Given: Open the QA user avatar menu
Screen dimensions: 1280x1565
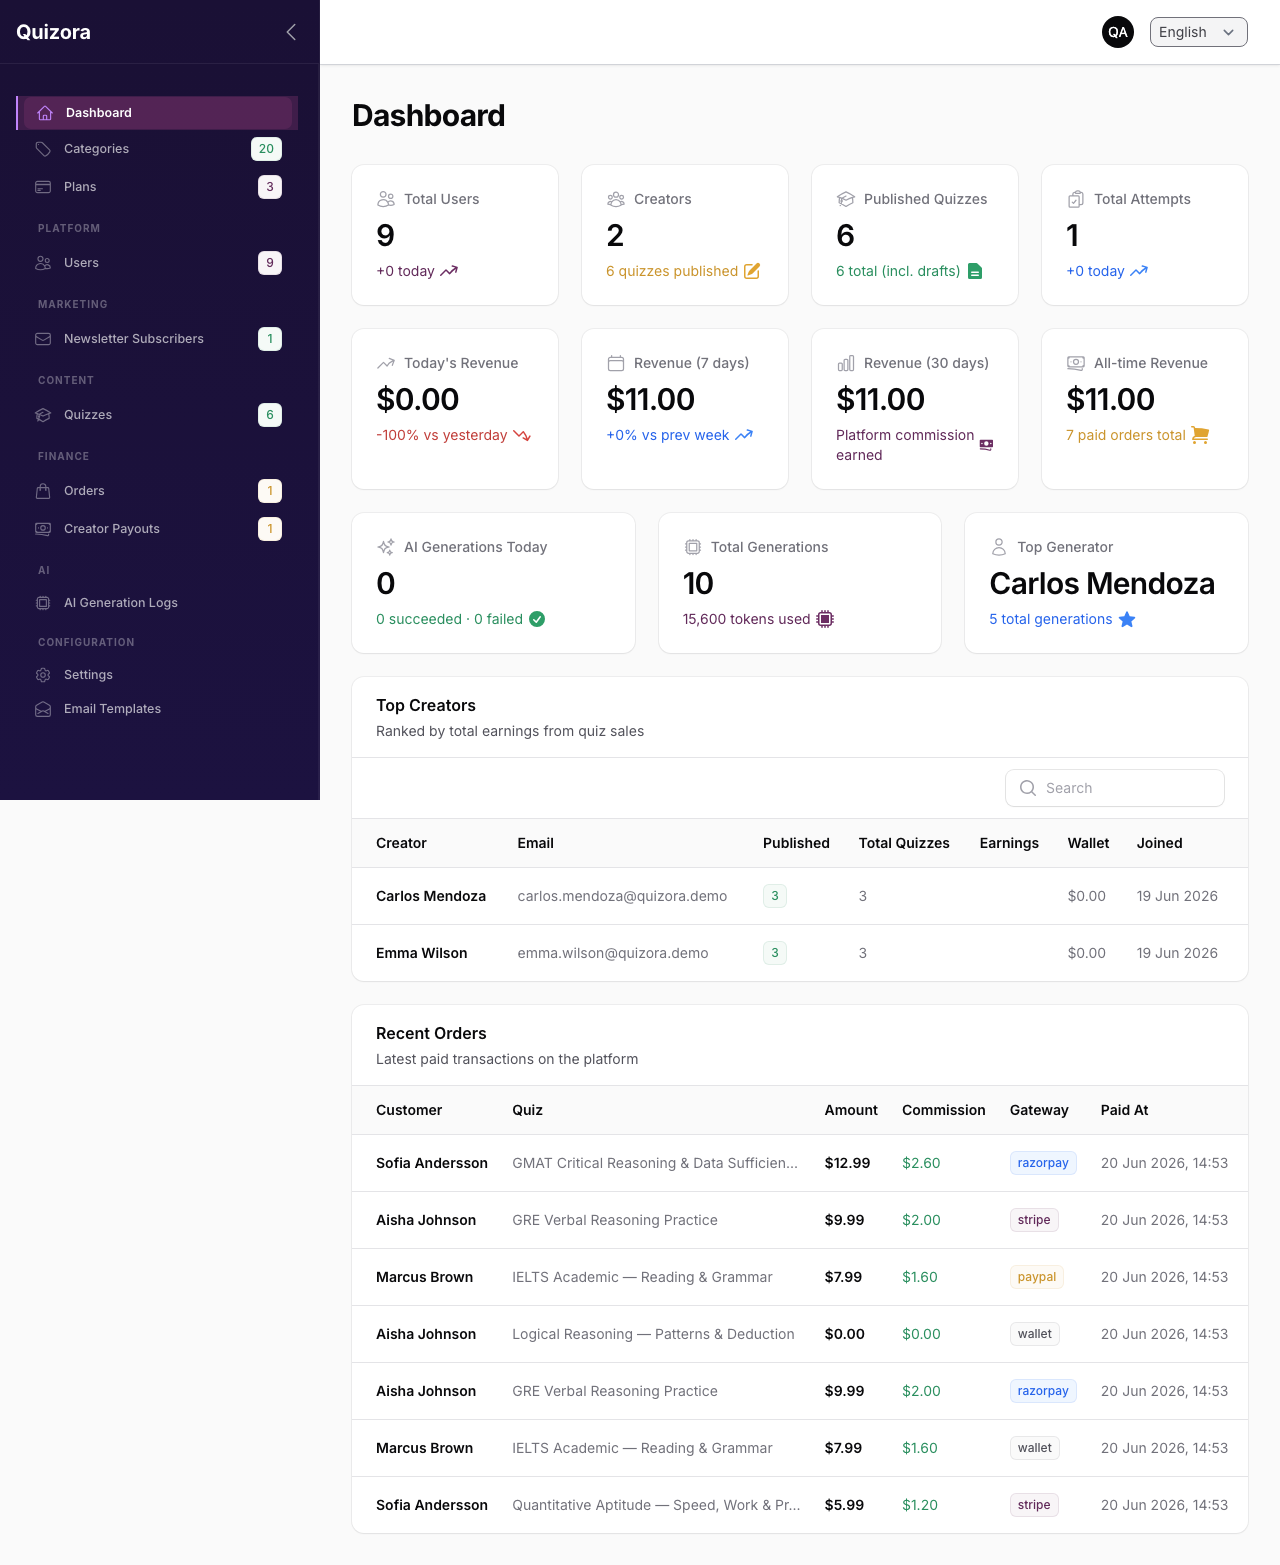Looking at the screenshot, I should (x=1118, y=32).
